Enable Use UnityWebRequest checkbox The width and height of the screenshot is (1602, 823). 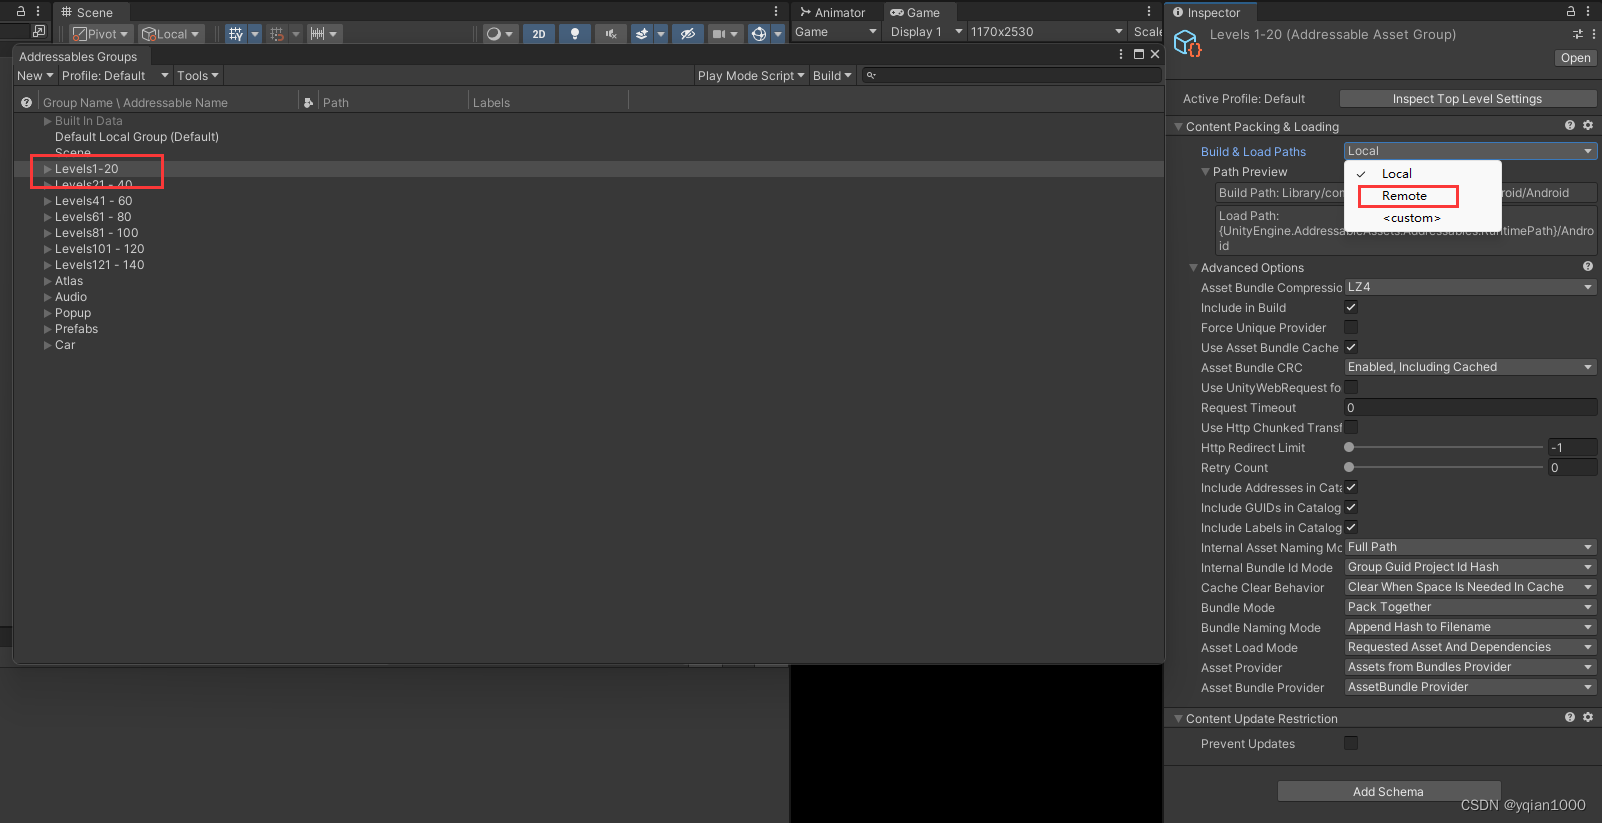(1351, 387)
